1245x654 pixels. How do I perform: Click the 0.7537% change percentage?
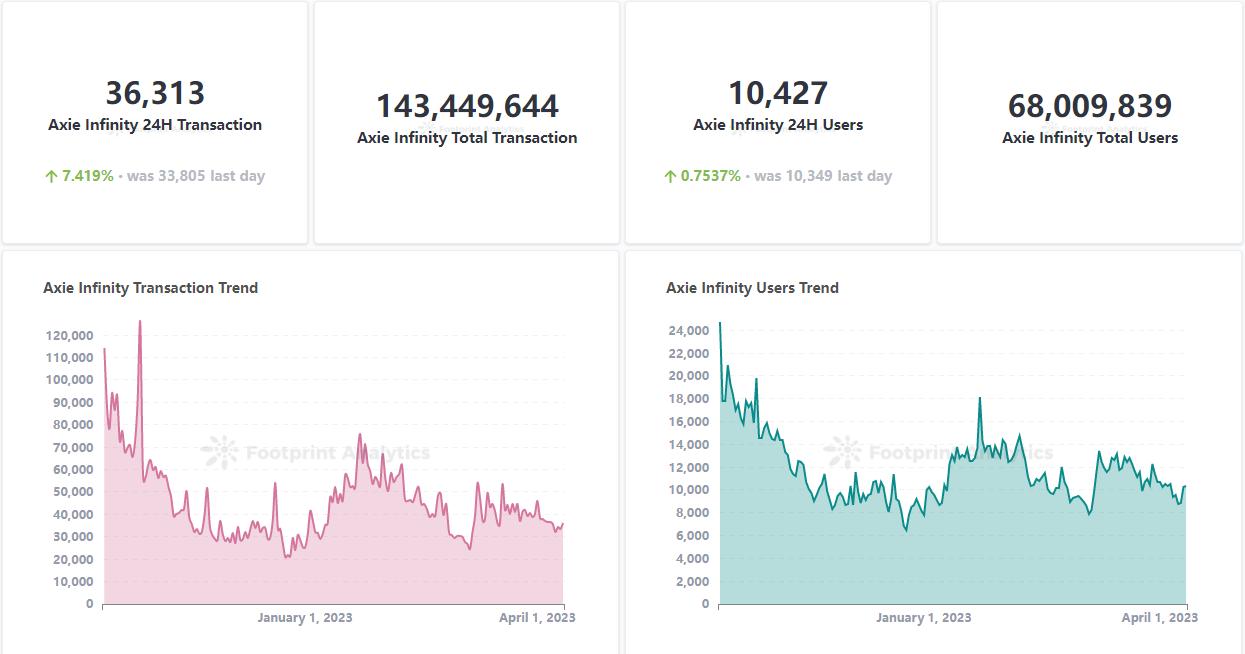(711, 176)
